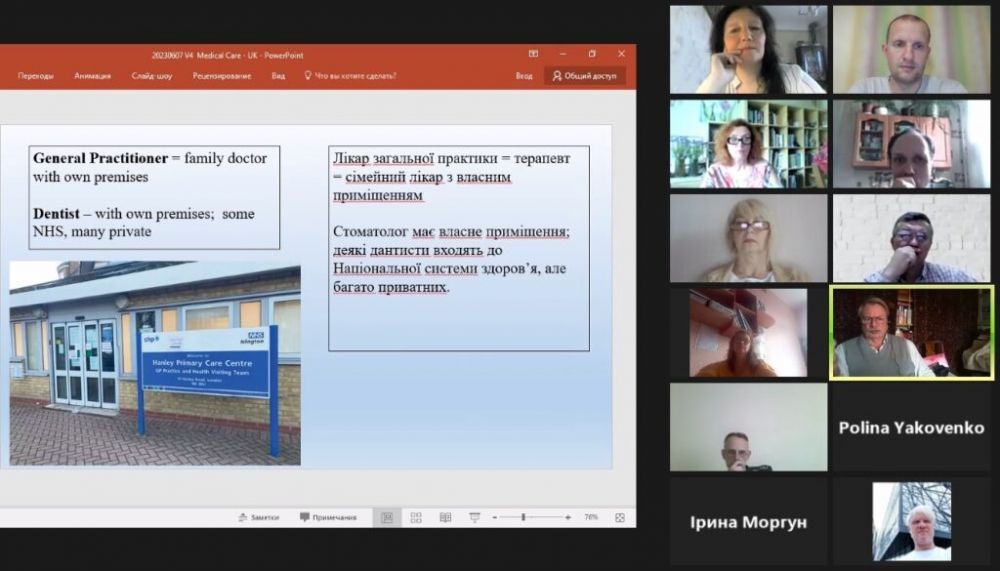Fit slide to current window icon

[x=620, y=517]
